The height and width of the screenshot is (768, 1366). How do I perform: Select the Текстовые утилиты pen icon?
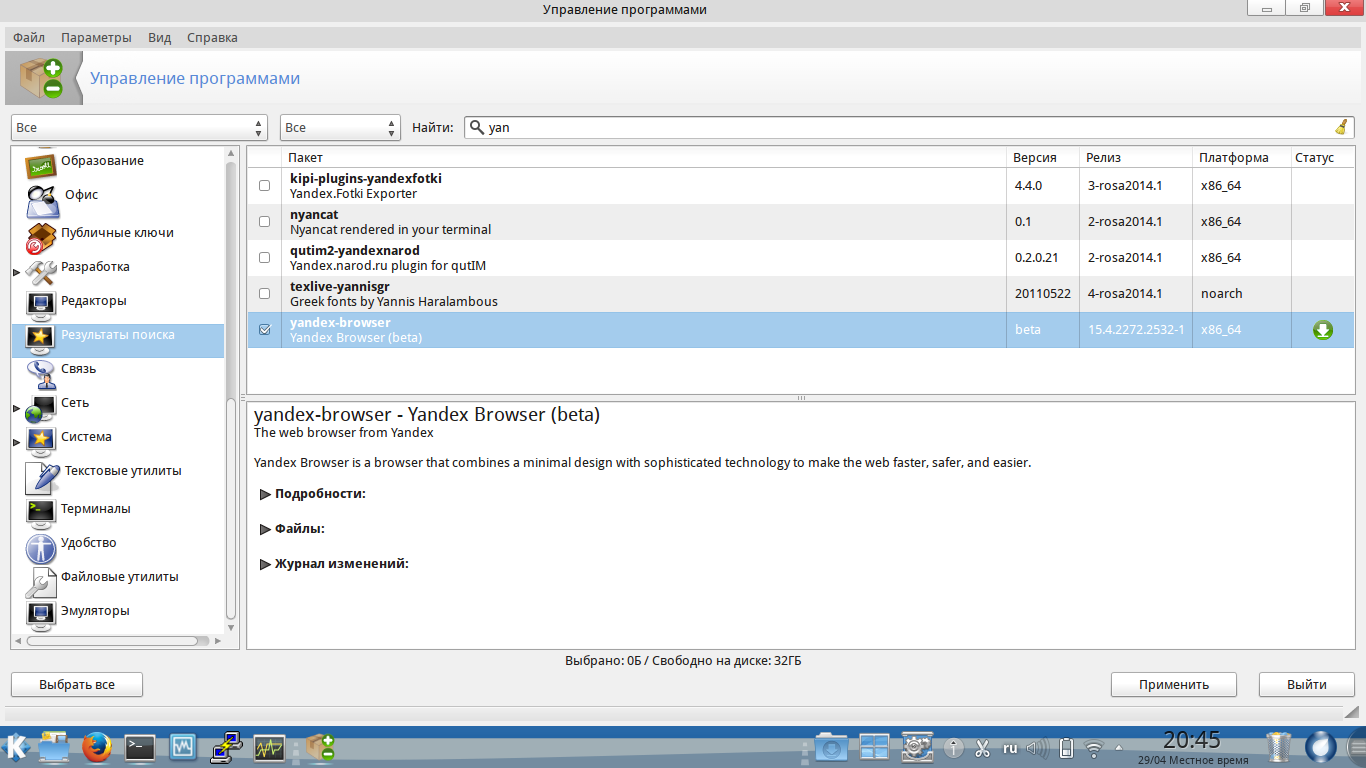[x=43, y=477]
